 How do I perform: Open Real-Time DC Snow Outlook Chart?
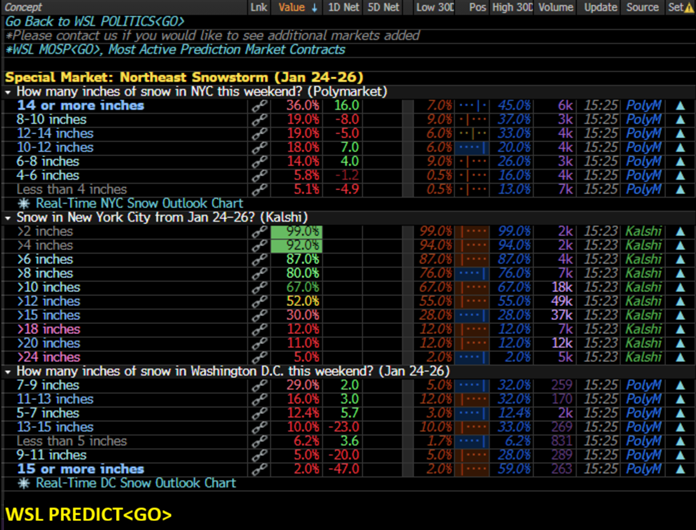[135, 483]
